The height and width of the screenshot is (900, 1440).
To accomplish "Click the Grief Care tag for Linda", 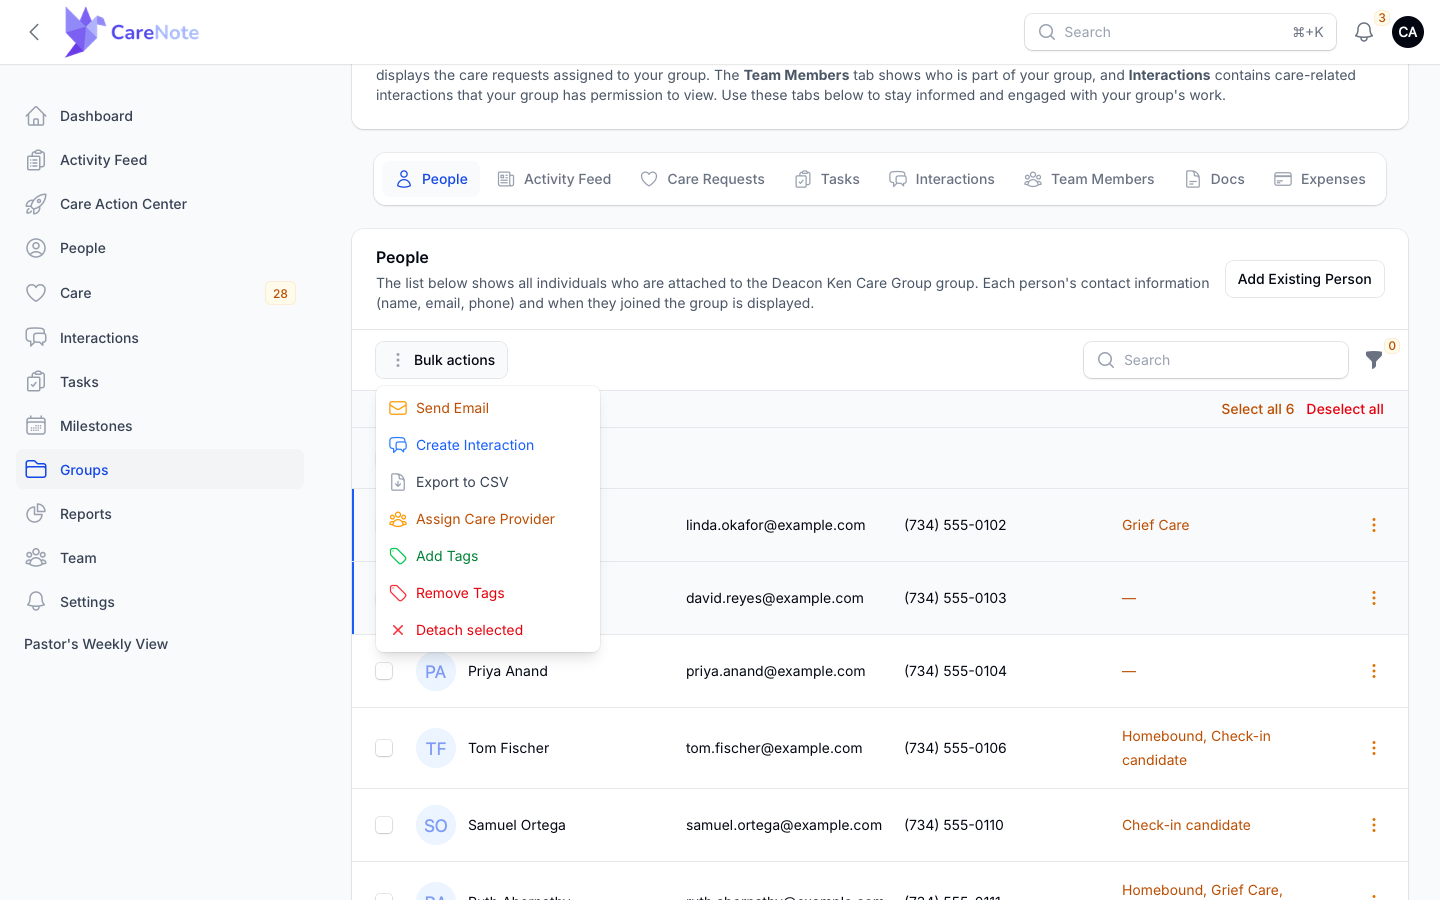I will [x=1155, y=525].
